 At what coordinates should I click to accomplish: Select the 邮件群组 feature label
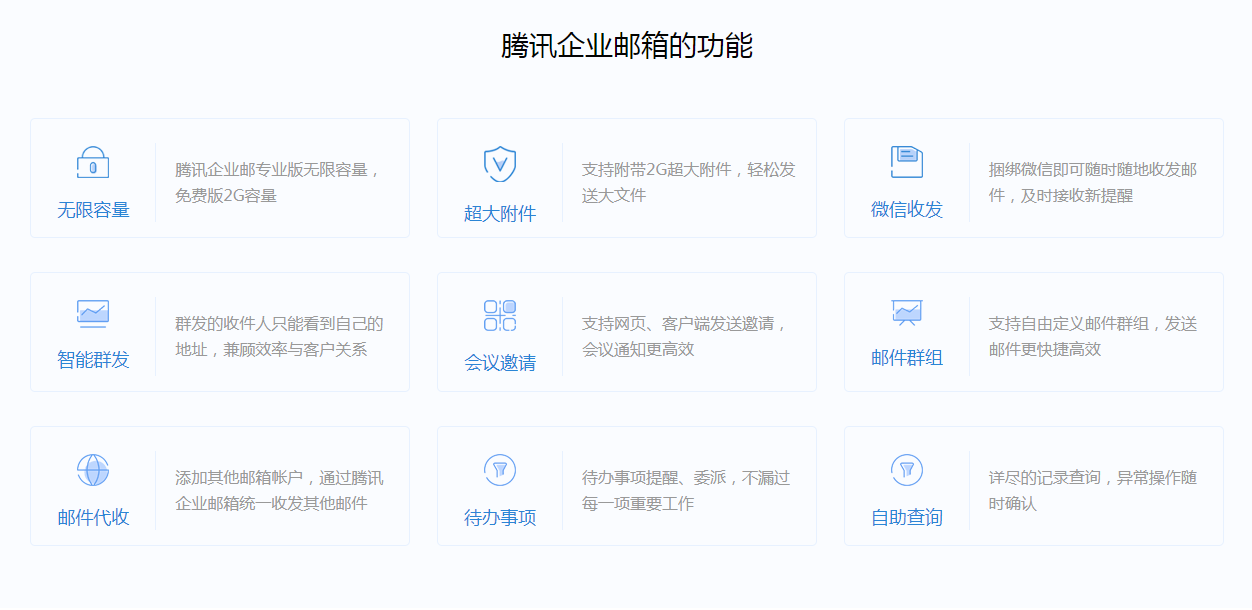point(907,358)
